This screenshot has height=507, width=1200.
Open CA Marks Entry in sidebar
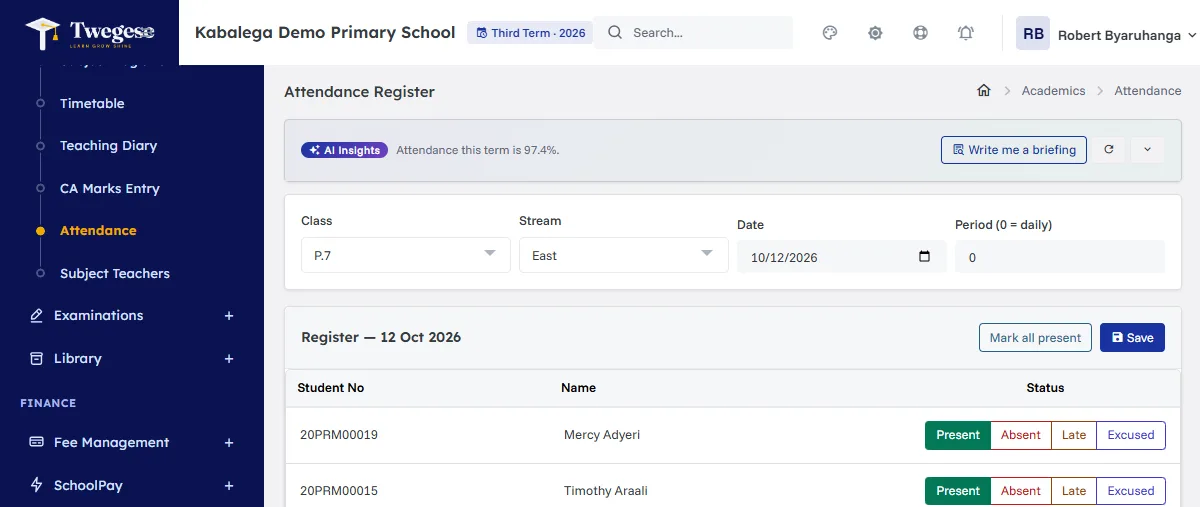point(110,188)
